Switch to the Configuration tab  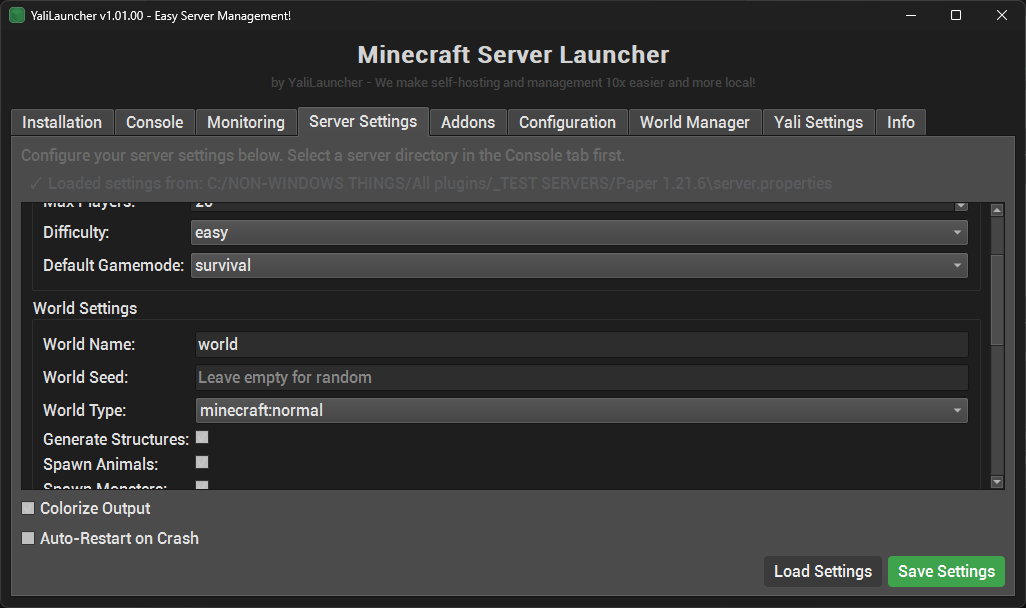[567, 122]
